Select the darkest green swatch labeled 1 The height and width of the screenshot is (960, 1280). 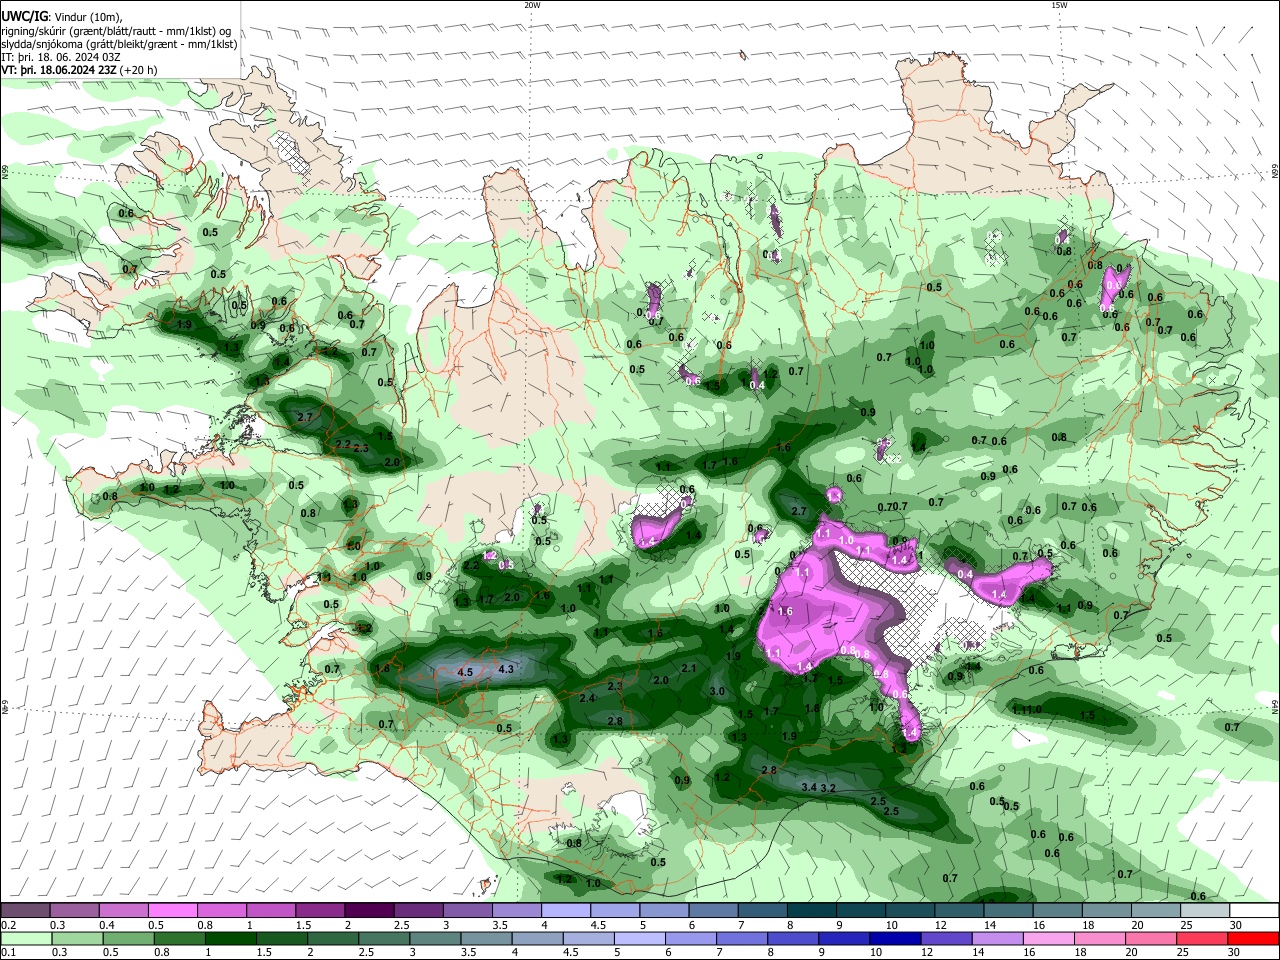(x=230, y=938)
